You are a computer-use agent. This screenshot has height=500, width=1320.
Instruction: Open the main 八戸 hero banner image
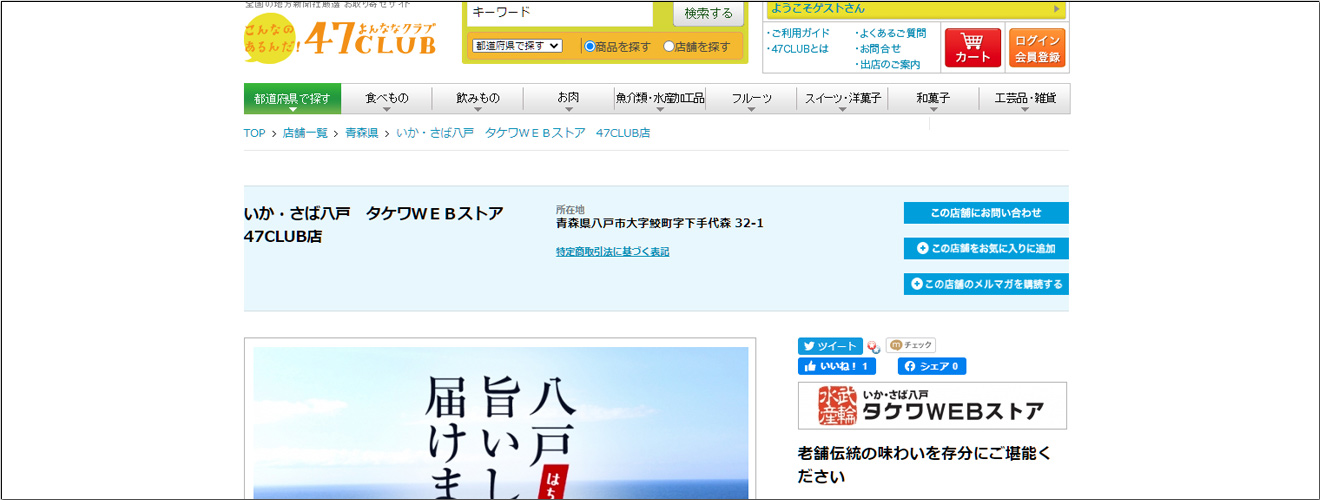click(500, 423)
